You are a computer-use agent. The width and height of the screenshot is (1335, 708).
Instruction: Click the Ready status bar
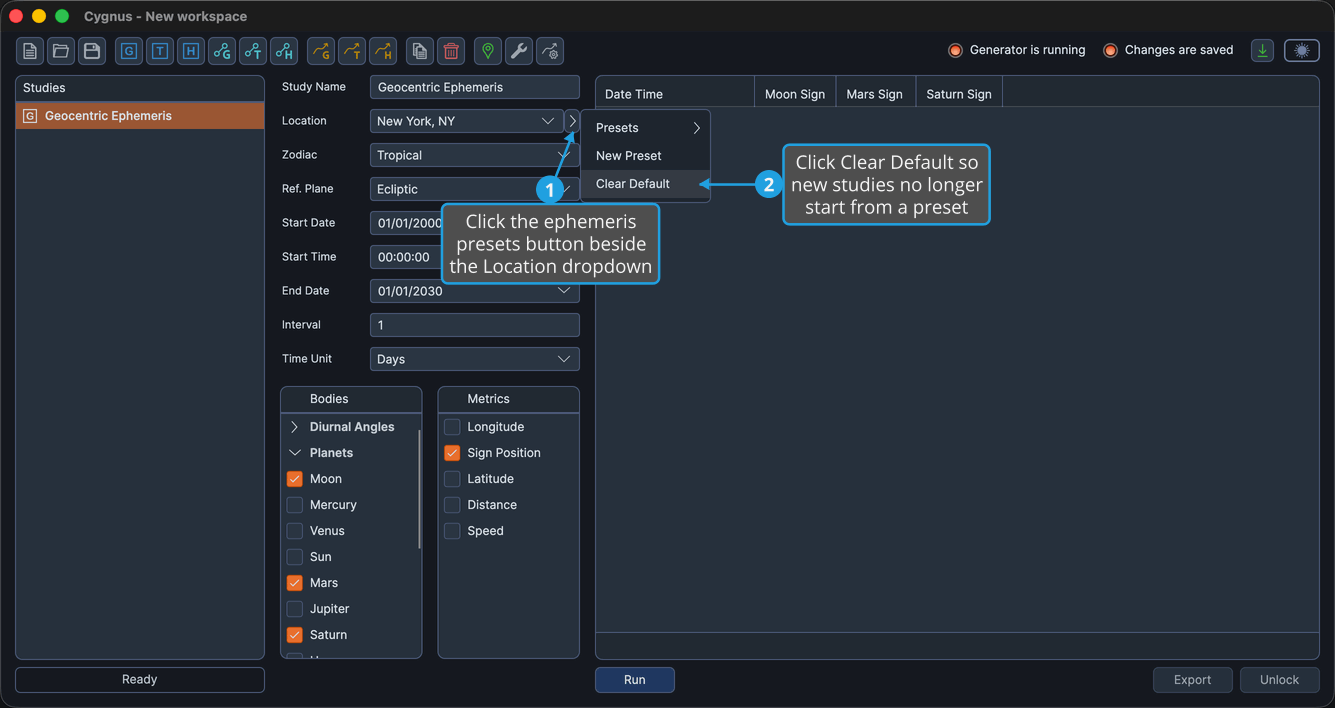pyautogui.click(x=140, y=680)
